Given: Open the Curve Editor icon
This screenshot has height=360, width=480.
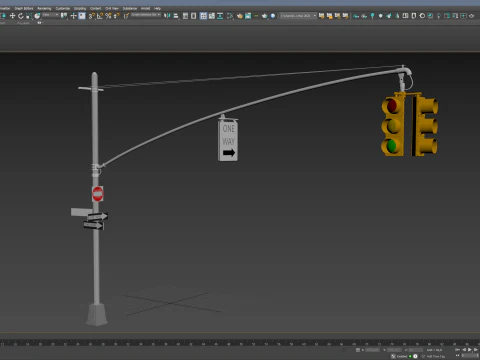Looking at the screenshot, I should (x=212, y=16).
